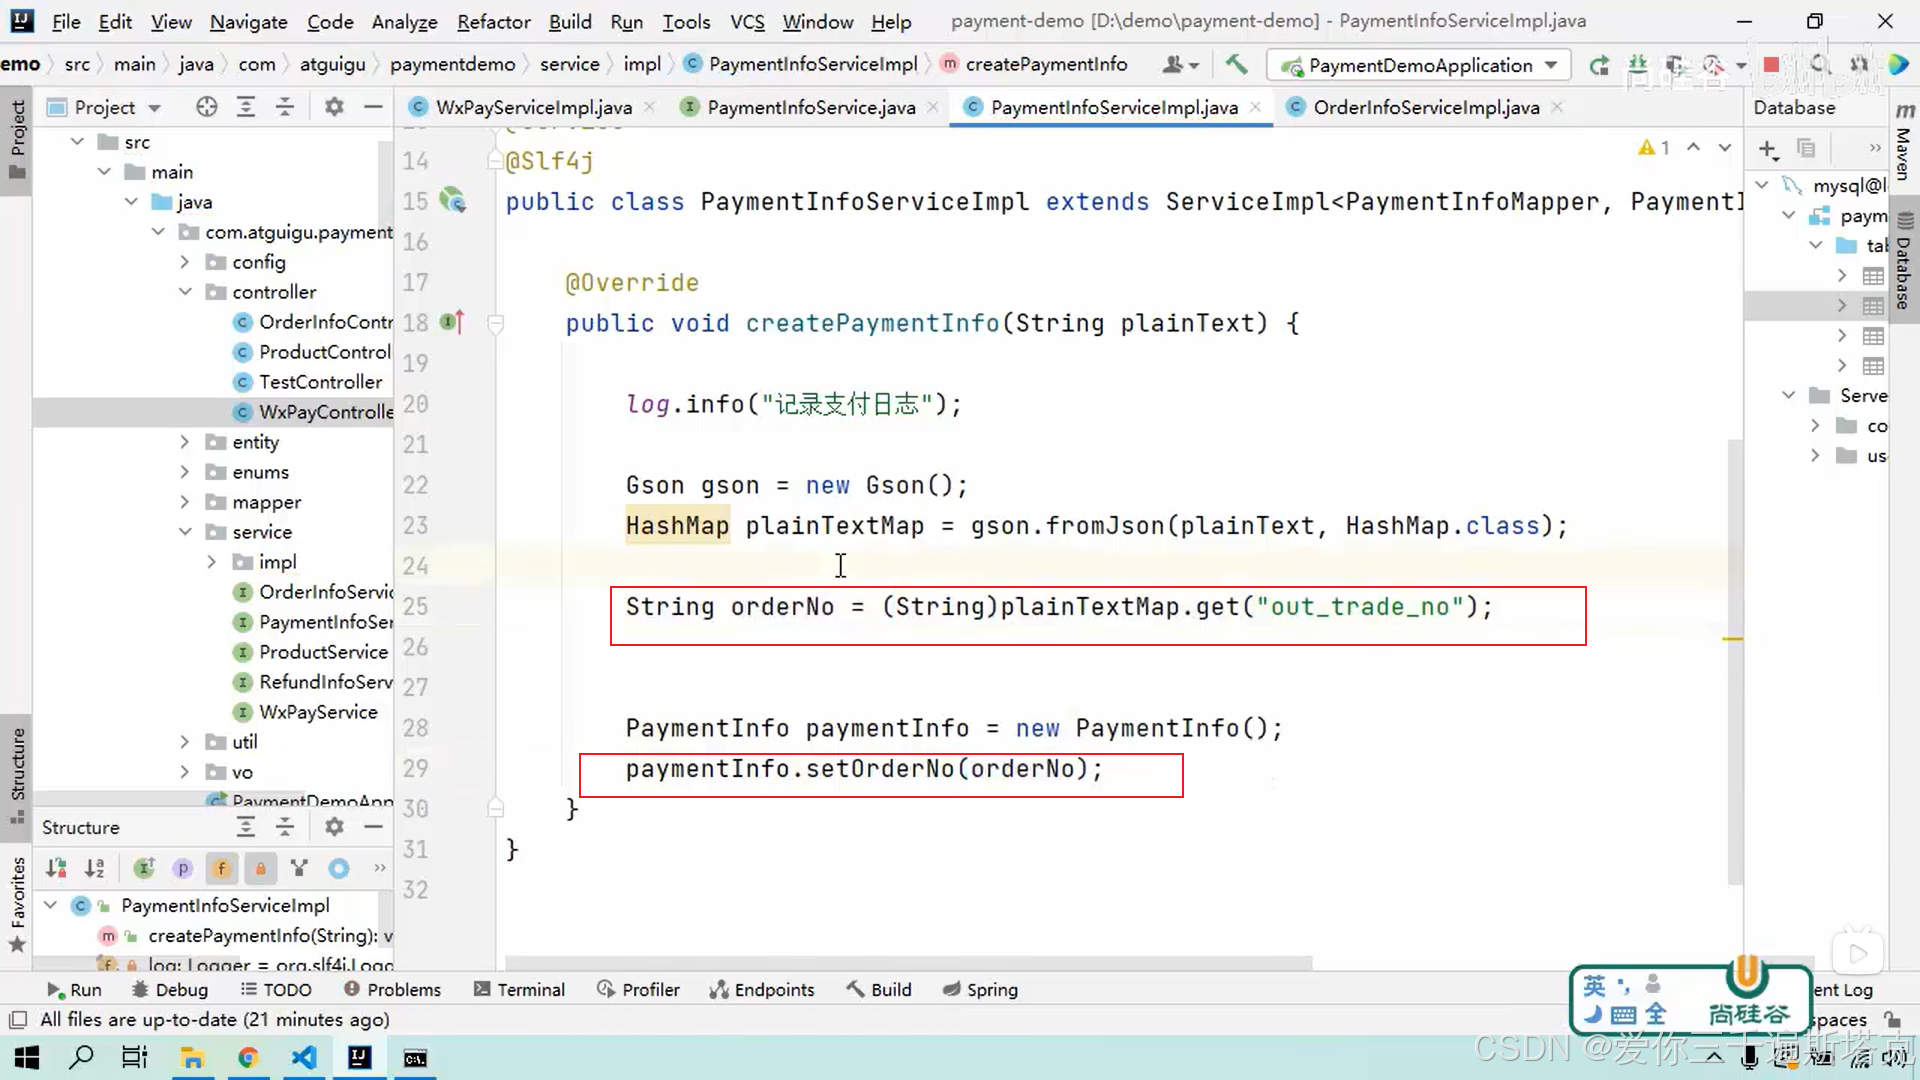
Task: Click Sort Alphabetically in Structure panel
Action: click(95, 868)
